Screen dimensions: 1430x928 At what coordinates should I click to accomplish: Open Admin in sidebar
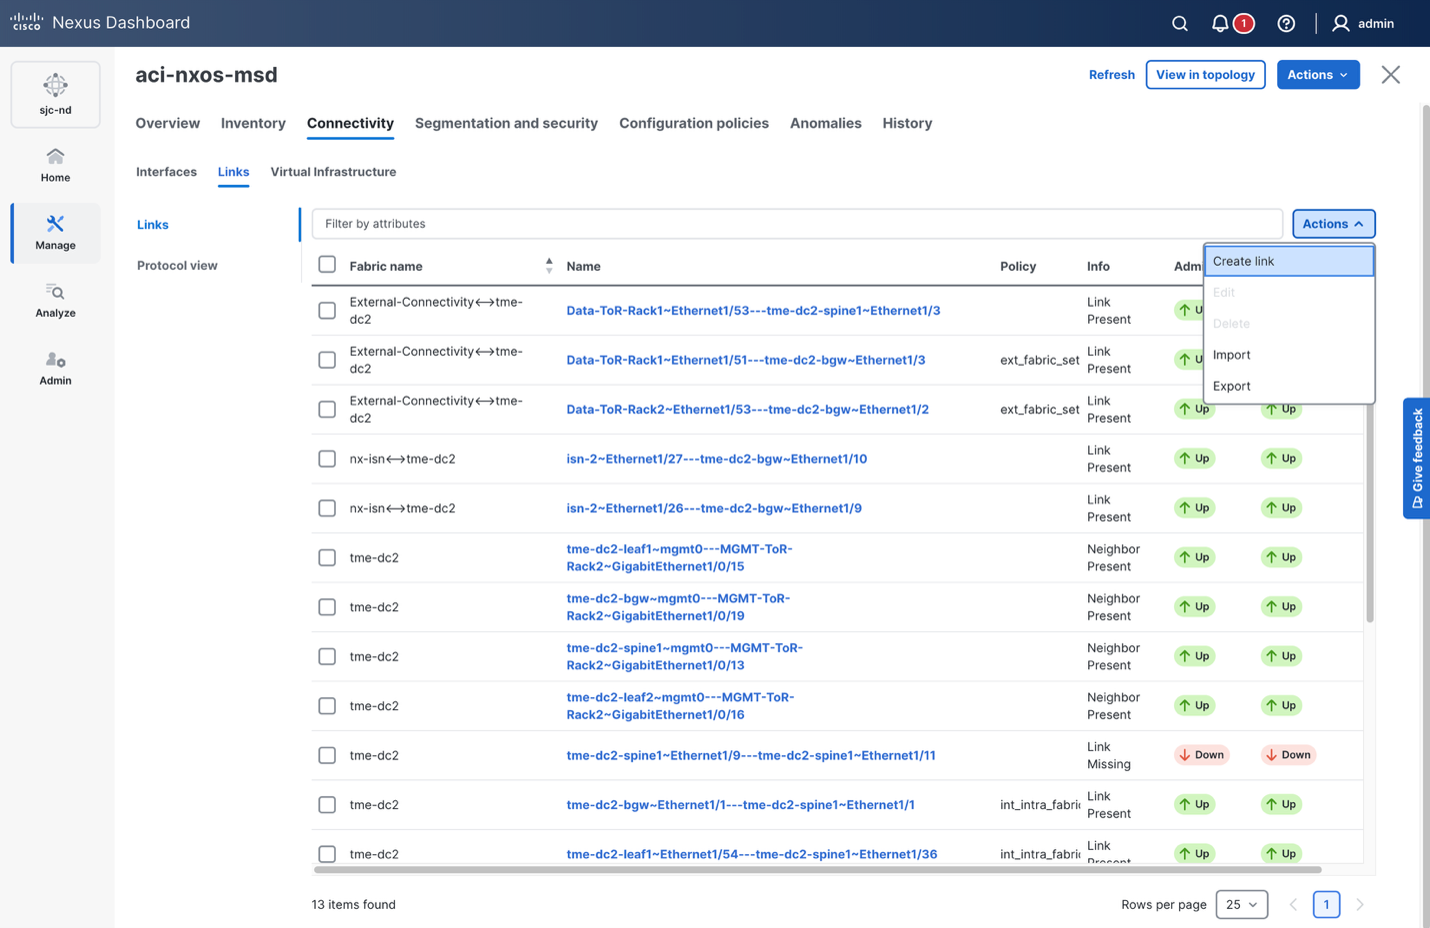point(55,368)
